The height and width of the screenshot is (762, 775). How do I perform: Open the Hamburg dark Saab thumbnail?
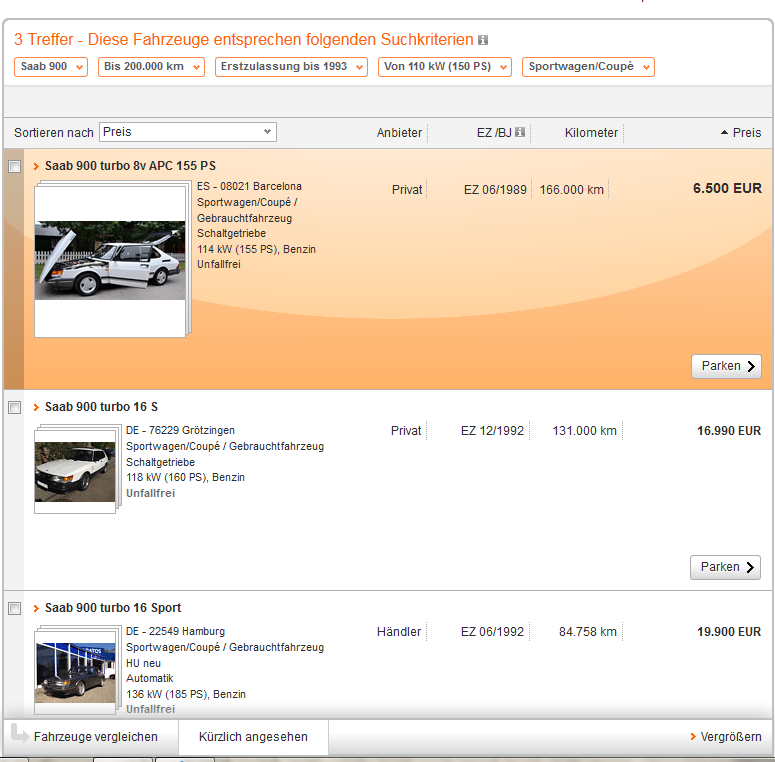click(x=75, y=673)
